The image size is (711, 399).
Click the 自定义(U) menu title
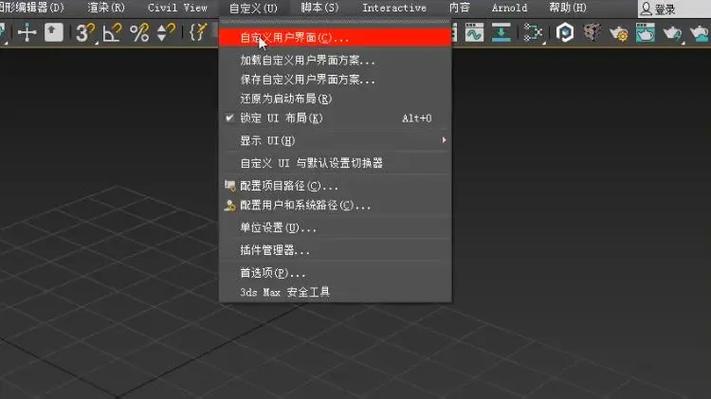(x=253, y=8)
